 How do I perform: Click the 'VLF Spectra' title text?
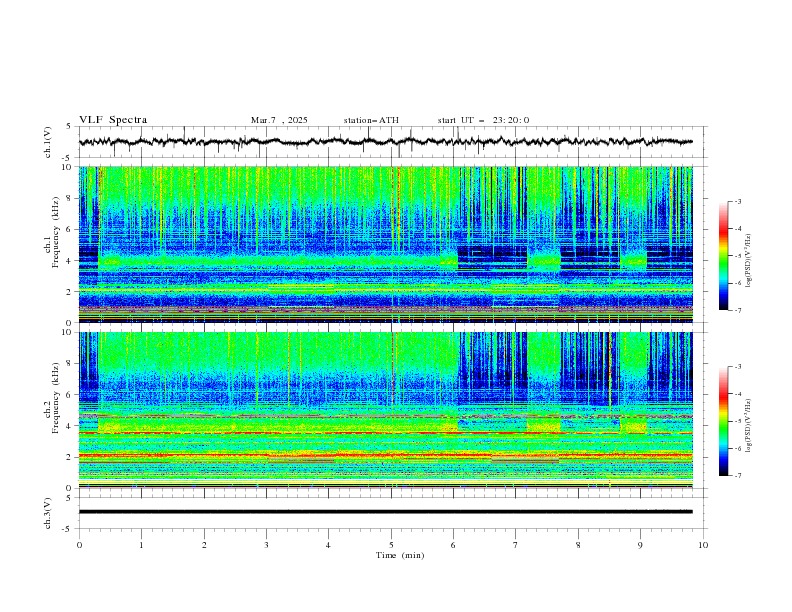pos(113,120)
